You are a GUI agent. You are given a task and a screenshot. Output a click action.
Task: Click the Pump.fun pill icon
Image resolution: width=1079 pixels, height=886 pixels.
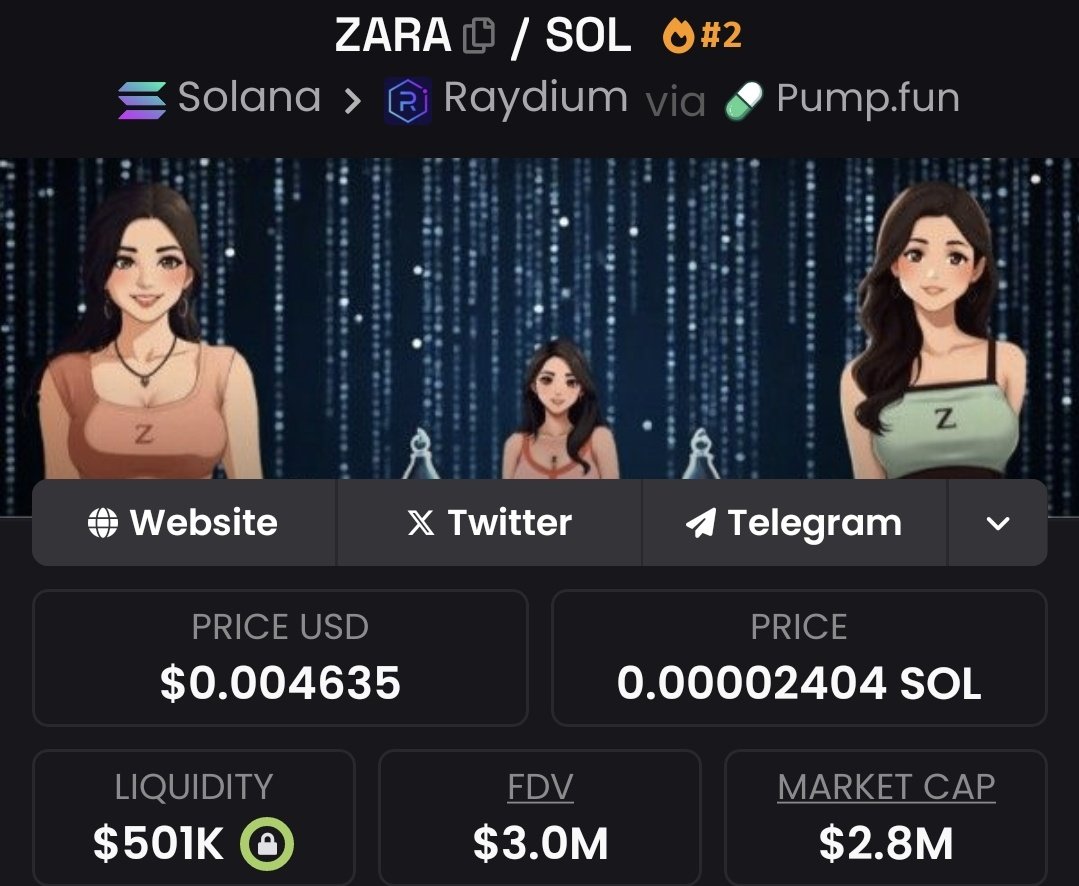click(x=744, y=101)
